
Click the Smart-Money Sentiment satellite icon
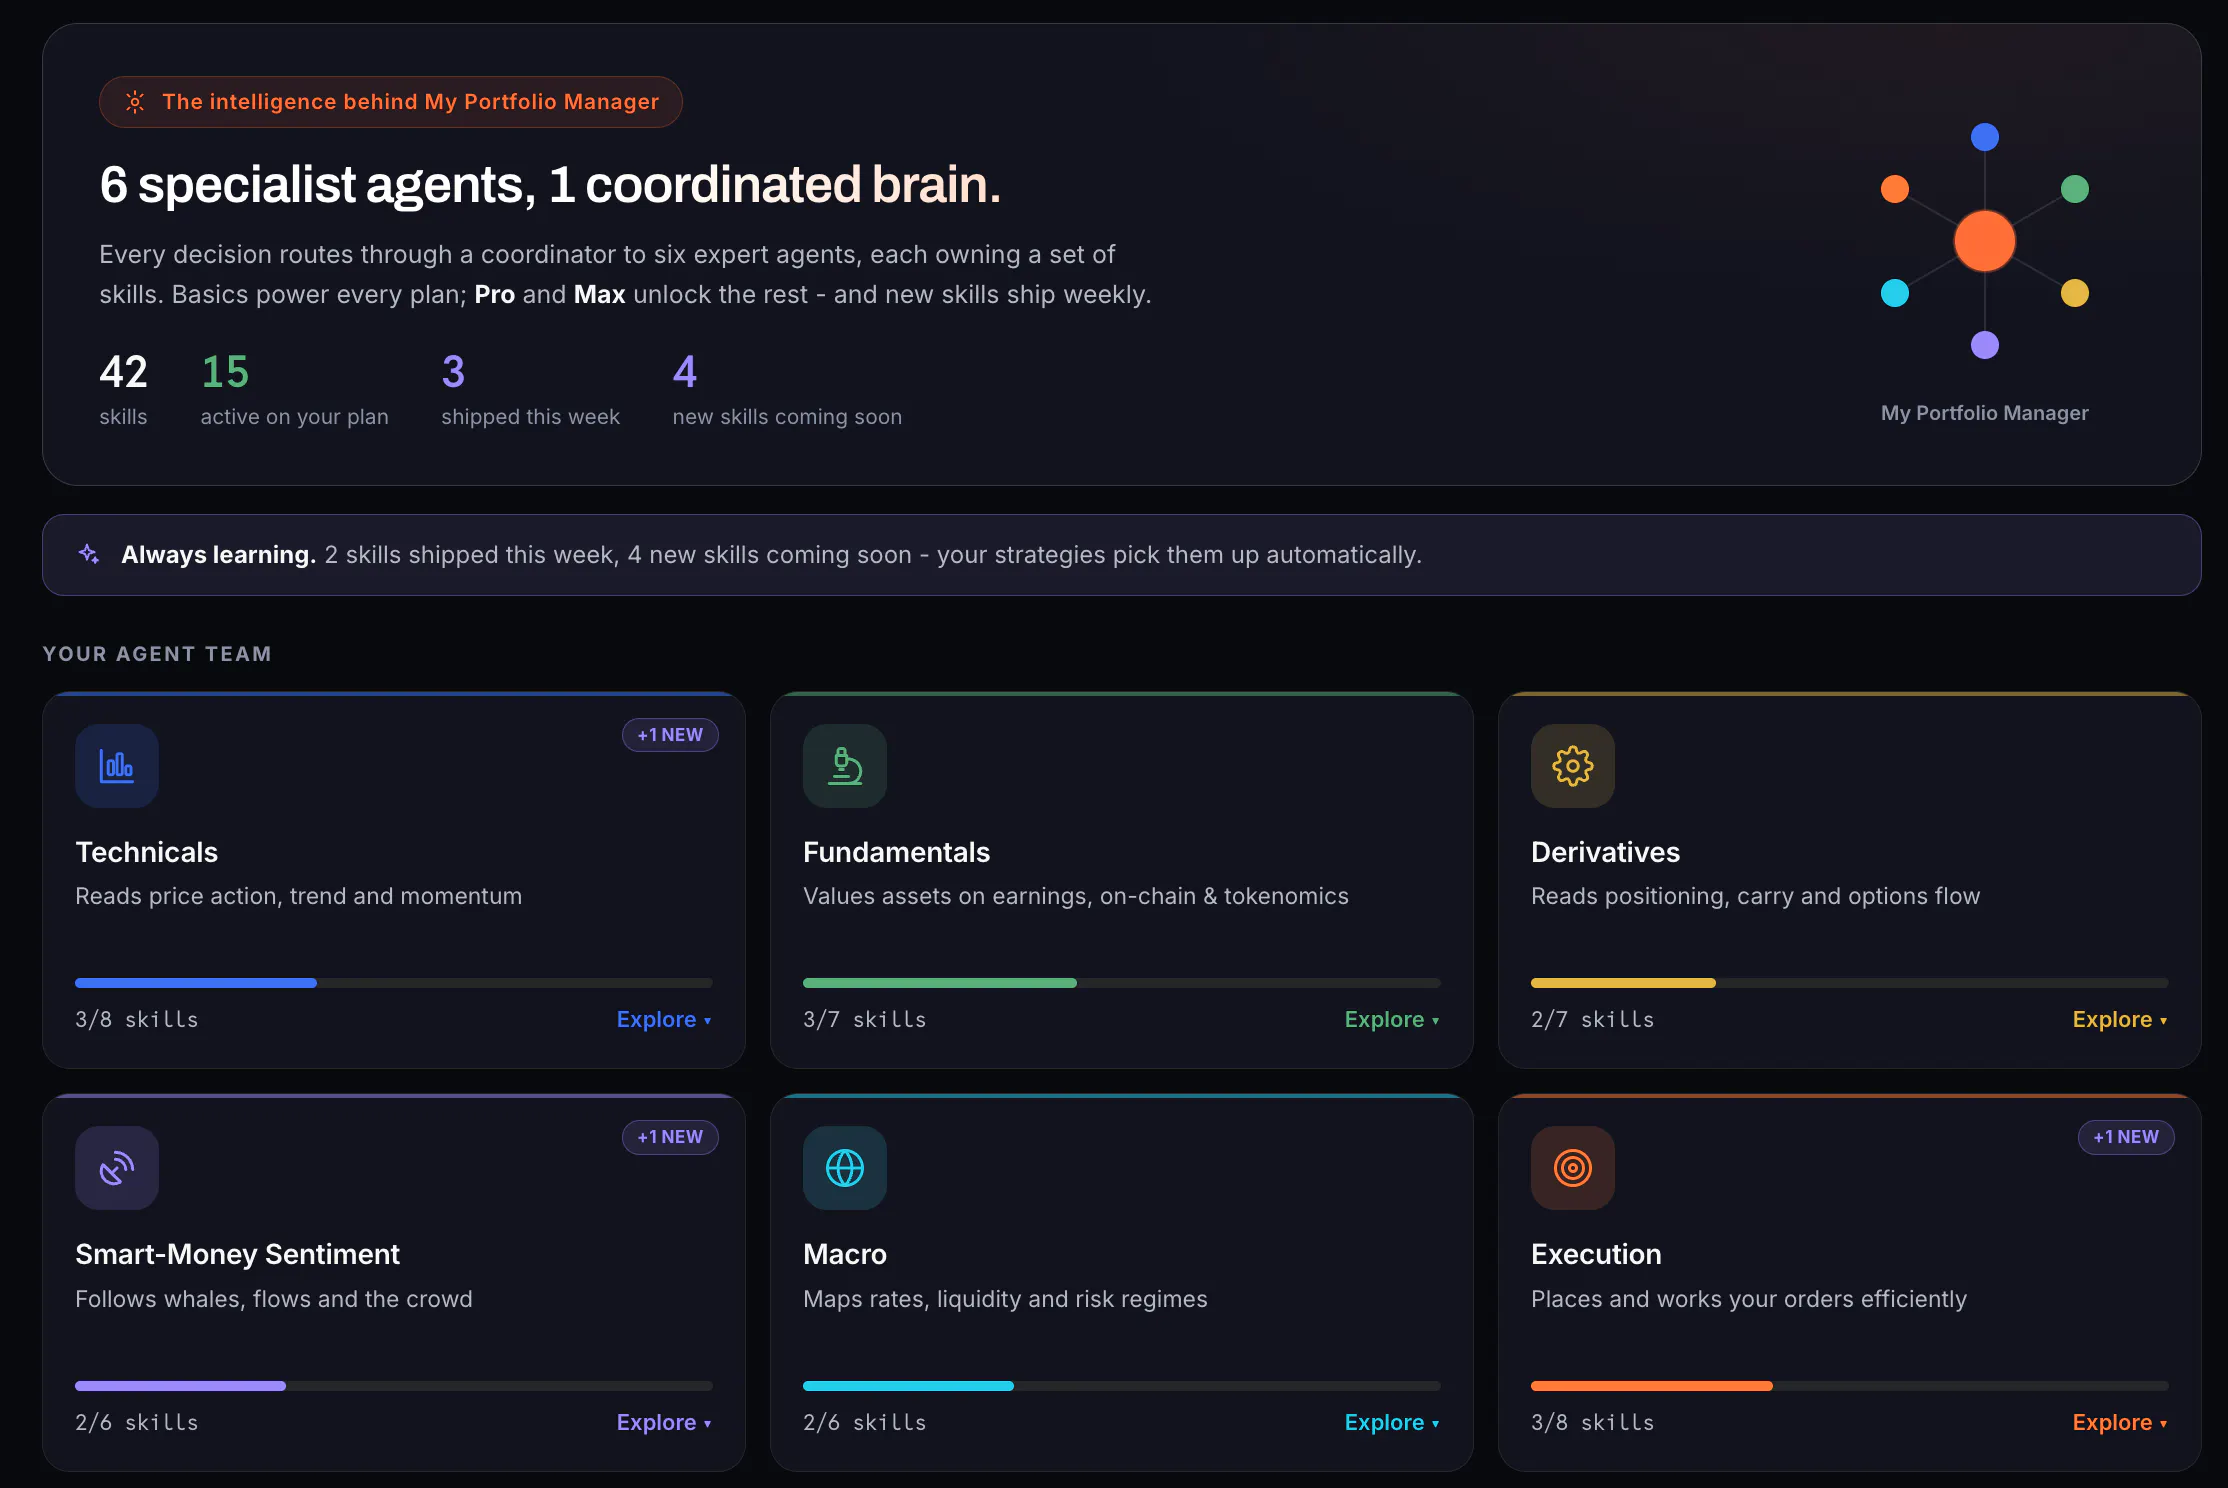(117, 1168)
